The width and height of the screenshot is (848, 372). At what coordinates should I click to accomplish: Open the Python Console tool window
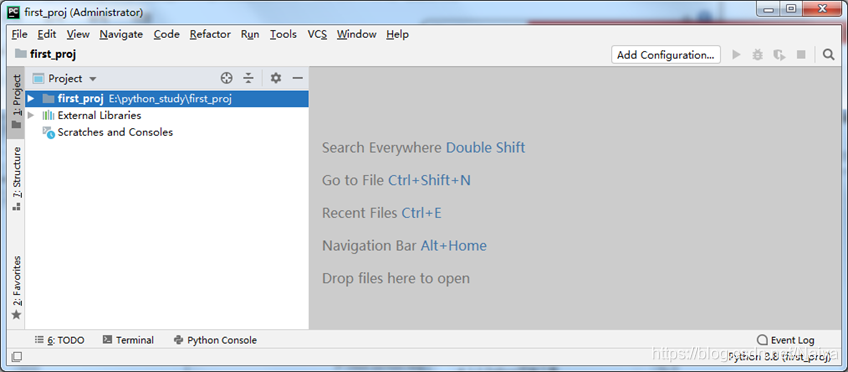tap(215, 340)
